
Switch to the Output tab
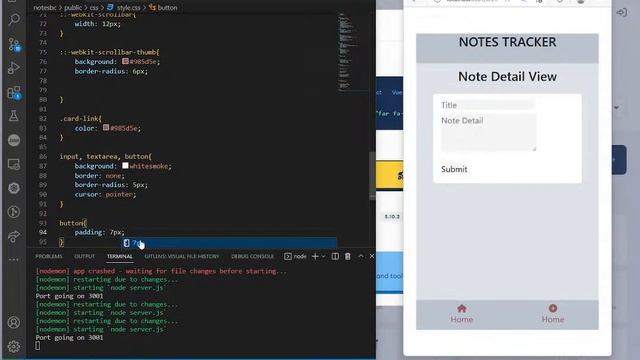(84, 256)
